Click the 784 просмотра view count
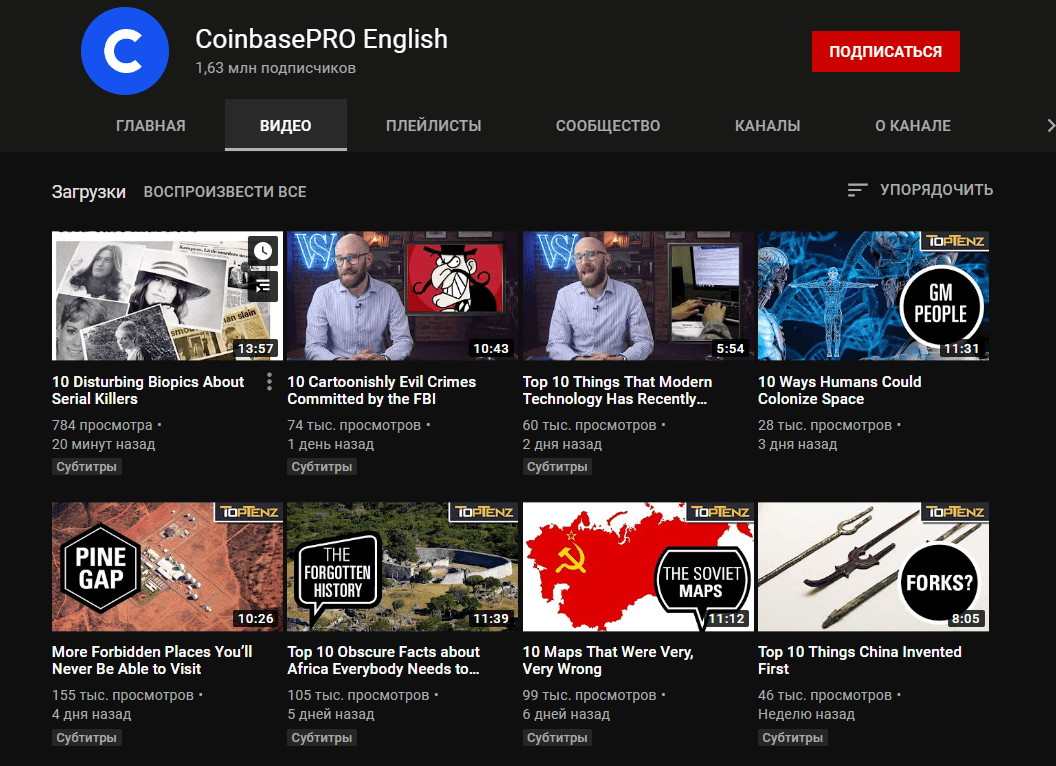This screenshot has width=1056, height=766. [x=102, y=425]
